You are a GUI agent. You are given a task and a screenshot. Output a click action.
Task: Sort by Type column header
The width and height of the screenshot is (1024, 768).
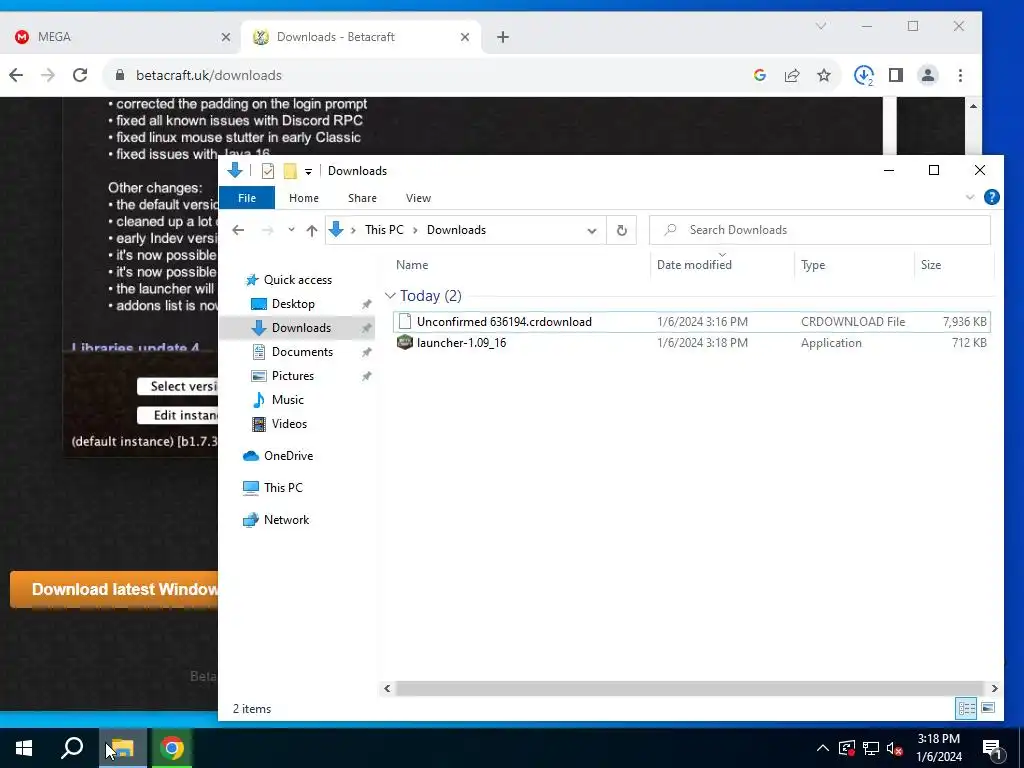[813, 264]
